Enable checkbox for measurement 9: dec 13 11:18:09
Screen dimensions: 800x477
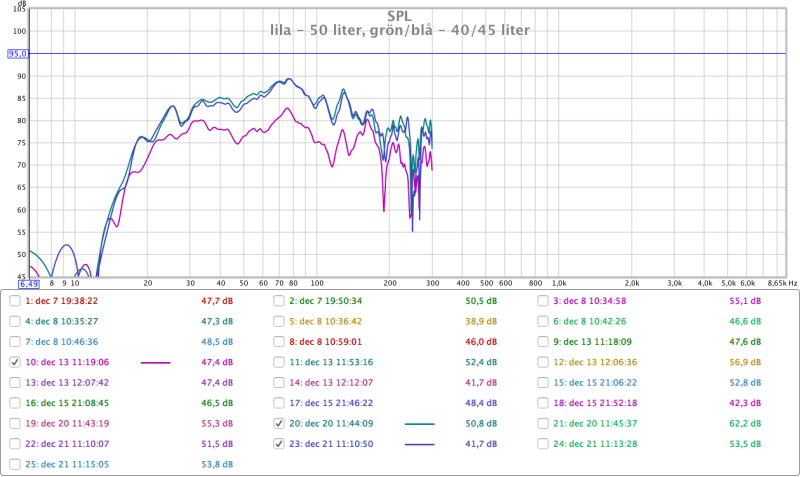pos(543,342)
